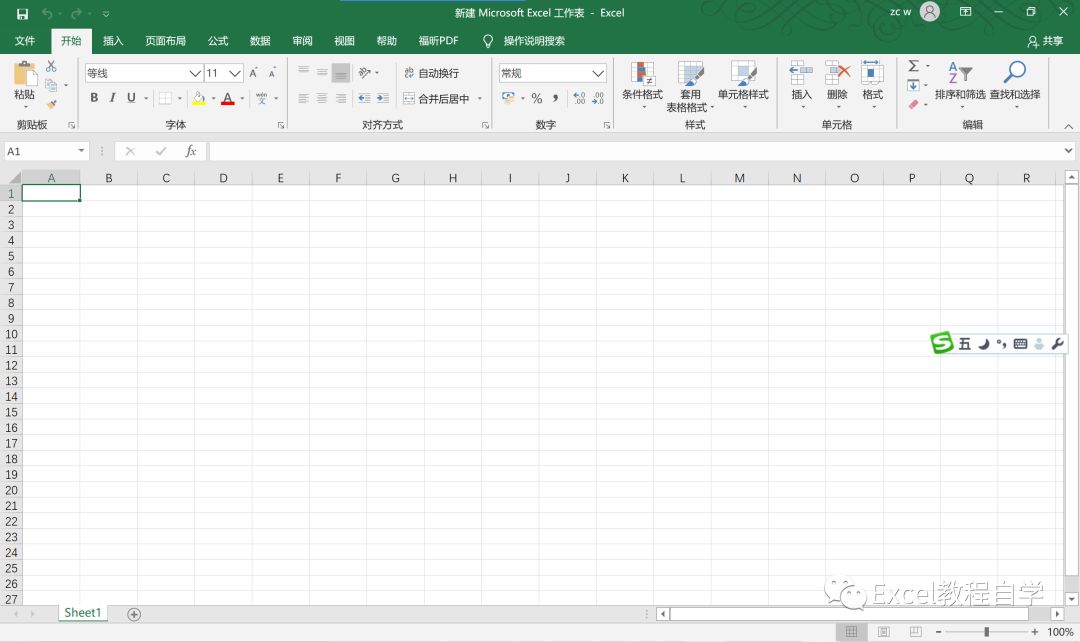The width and height of the screenshot is (1080, 642).
Task: Open the number format dropdown (常规)
Action: (x=598, y=73)
